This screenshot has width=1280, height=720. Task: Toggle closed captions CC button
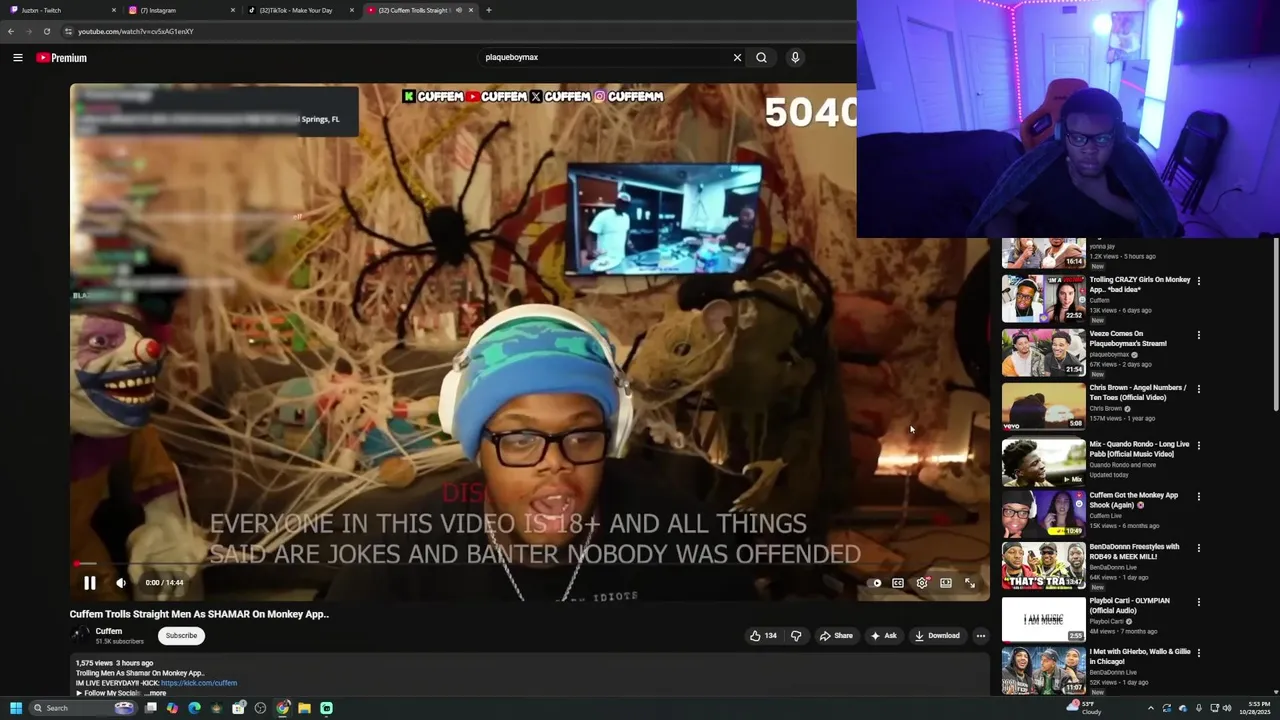898,583
